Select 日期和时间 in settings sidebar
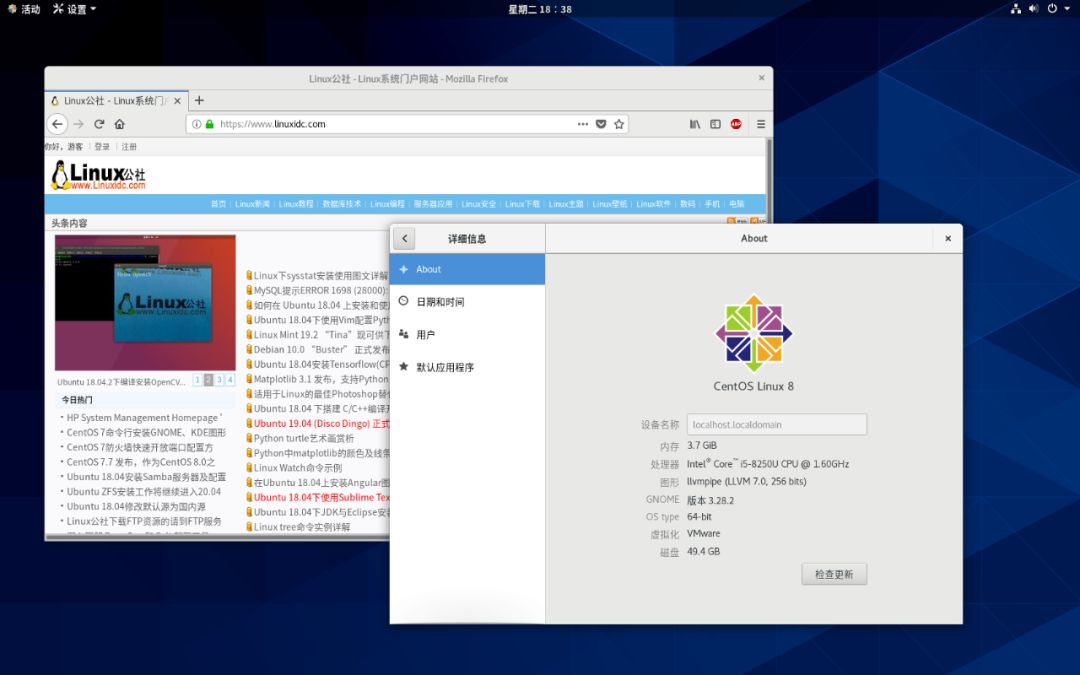 tap(467, 302)
